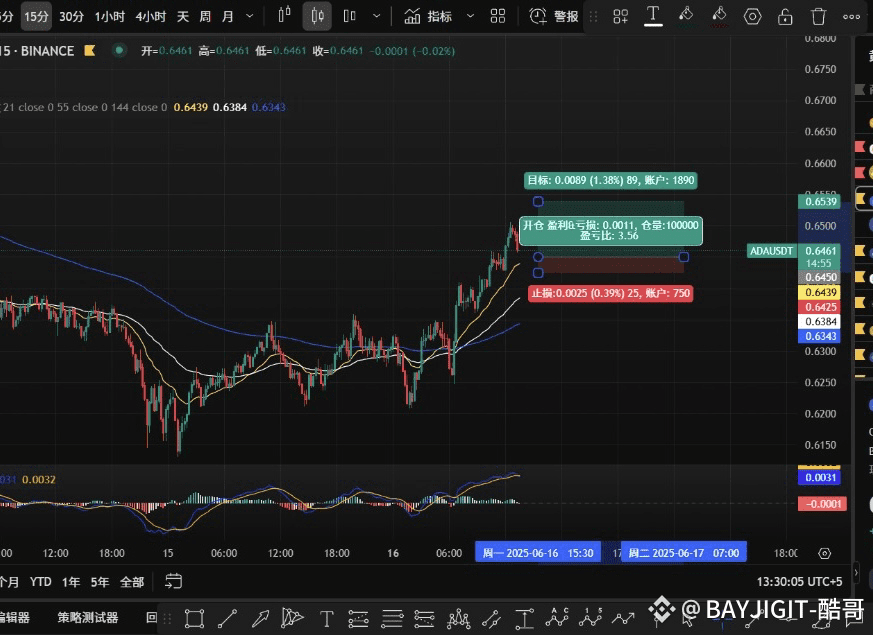The image size is (873, 635).
Task: Open the indicator templates grid icon
Action: pos(498,16)
